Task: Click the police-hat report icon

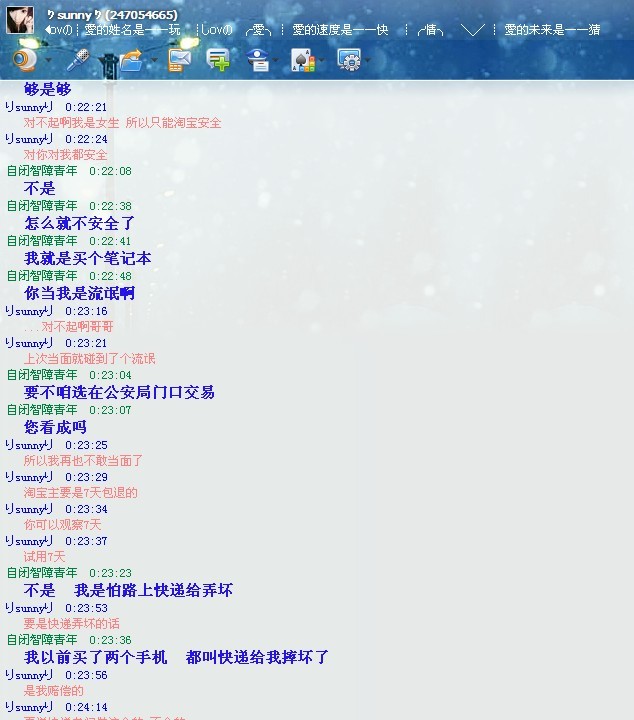Action: [x=257, y=60]
